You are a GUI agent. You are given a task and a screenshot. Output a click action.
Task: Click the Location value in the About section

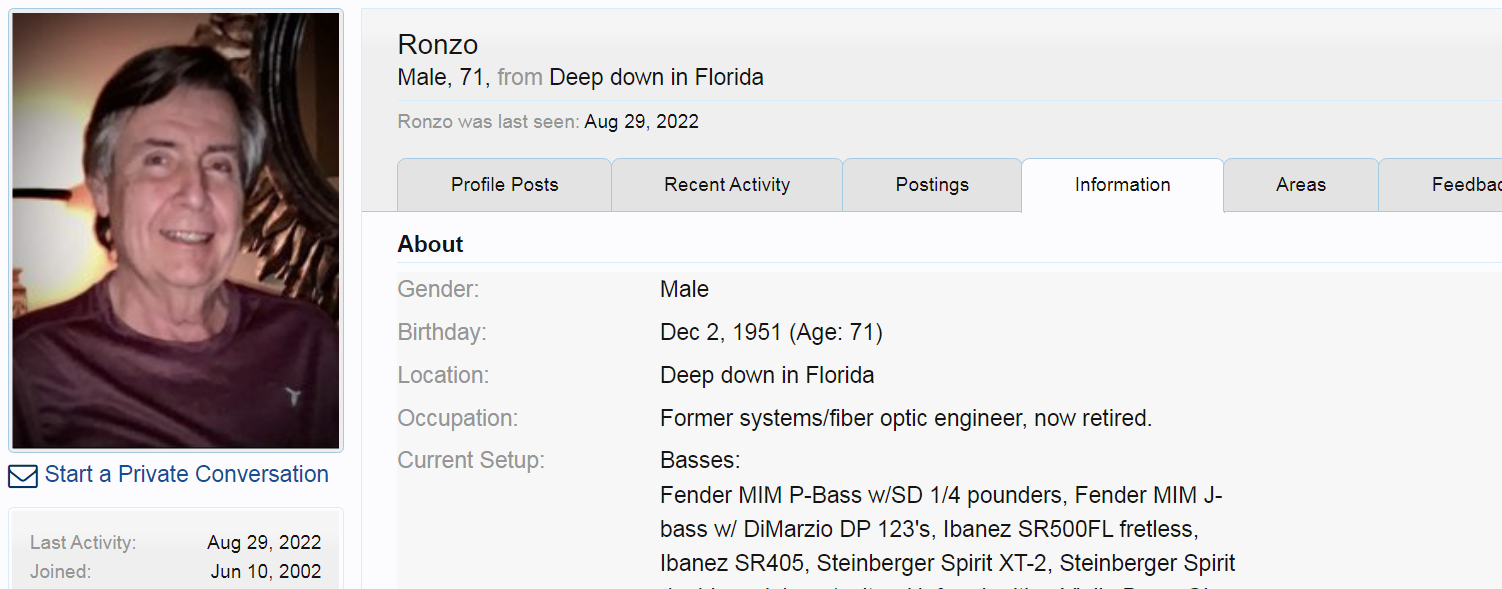(x=767, y=375)
